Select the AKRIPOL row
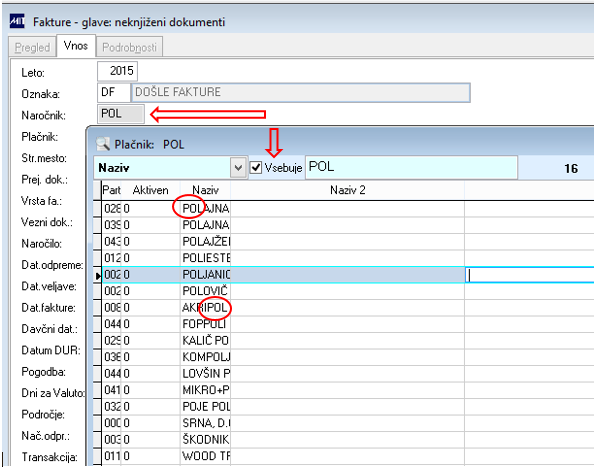This screenshot has height=468, width=602. pyautogui.click(x=348, y=308)
